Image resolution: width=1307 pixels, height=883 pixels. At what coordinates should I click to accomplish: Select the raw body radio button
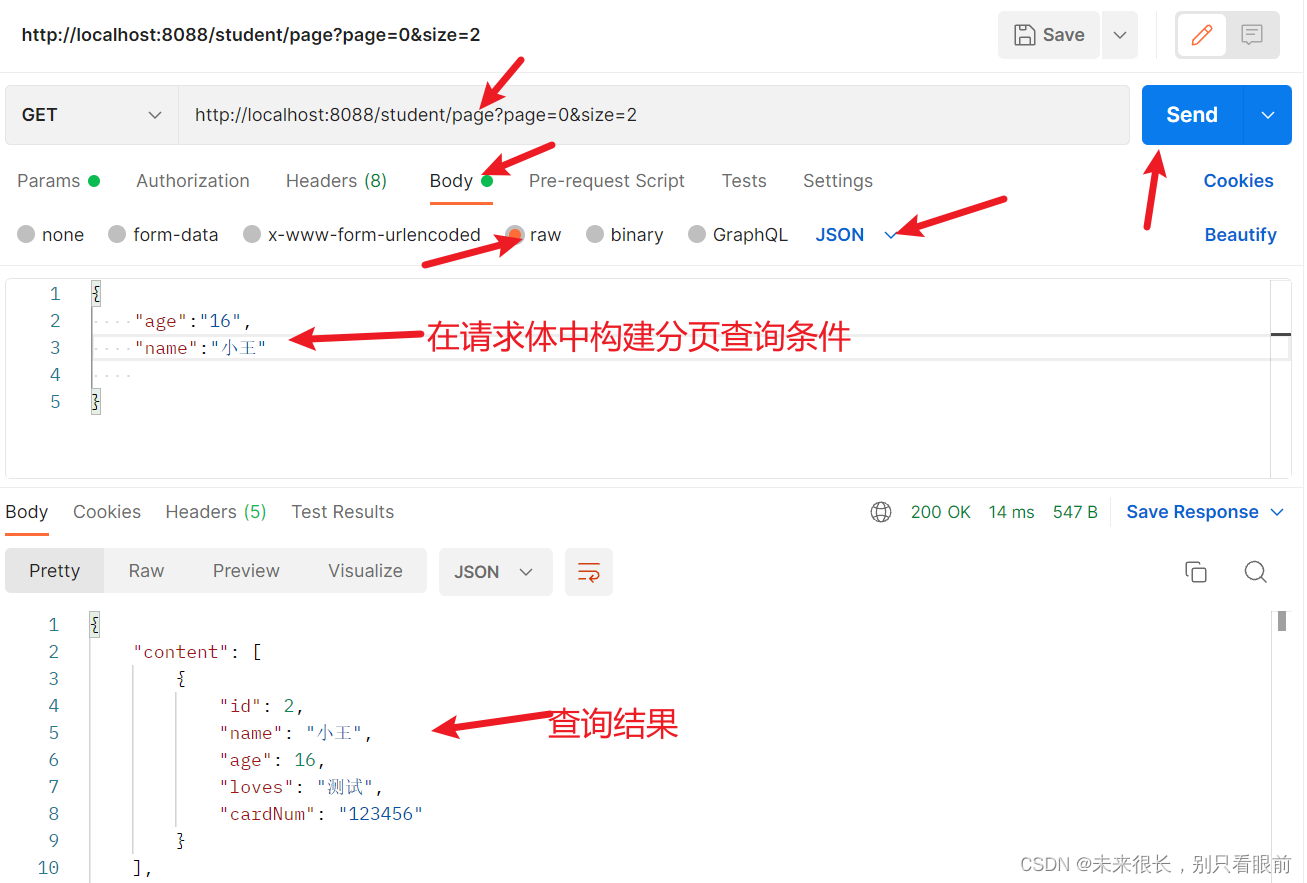pyautogui.click(x=516, y=234)
